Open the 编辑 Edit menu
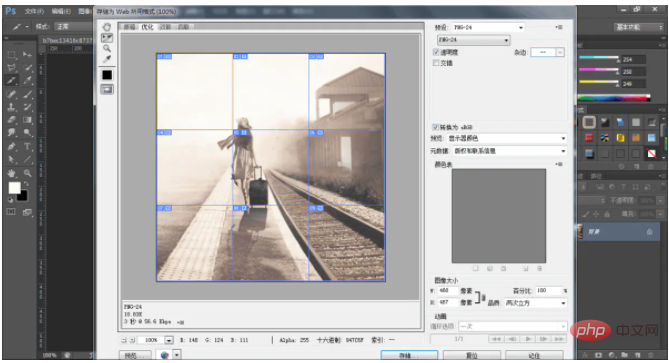This screenshot has height=363, width=669. coord(61,12)
